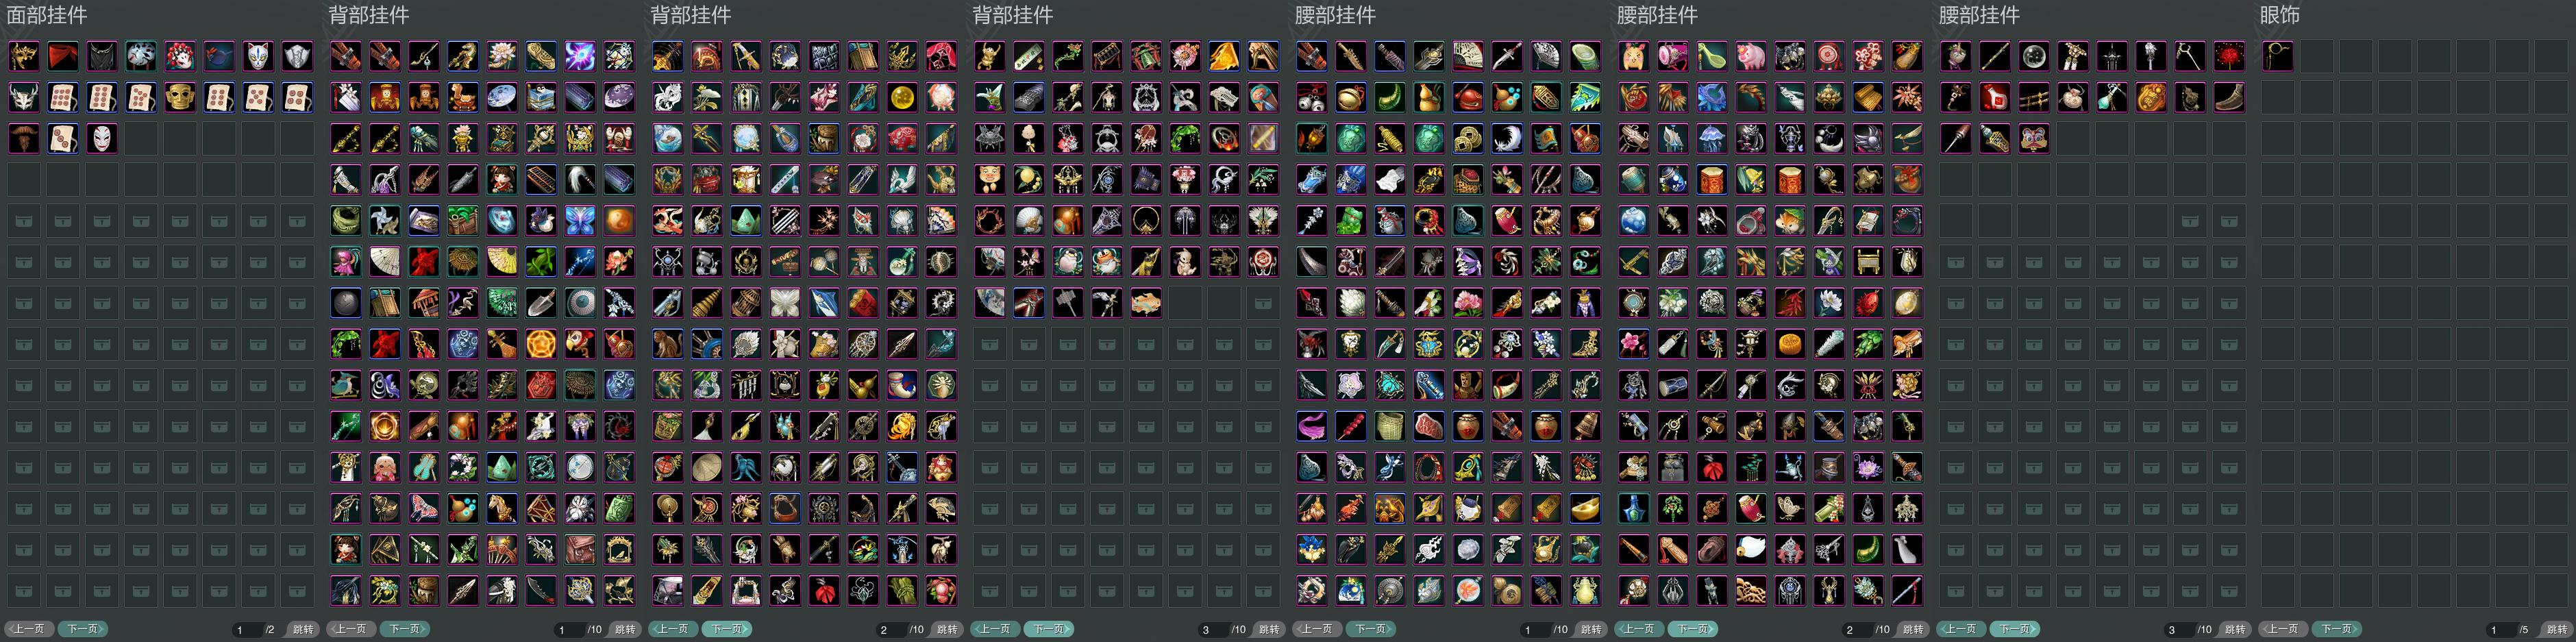Equip the brown mustache and beard item

coord(24,138)
